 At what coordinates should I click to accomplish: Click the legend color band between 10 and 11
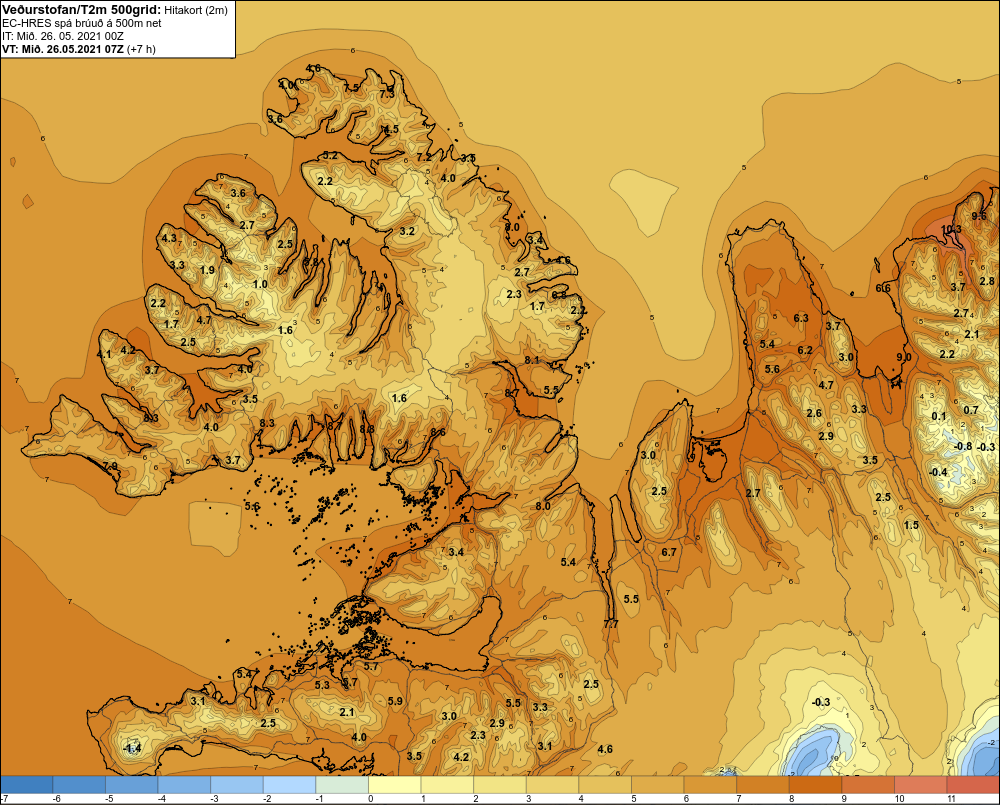922,784
